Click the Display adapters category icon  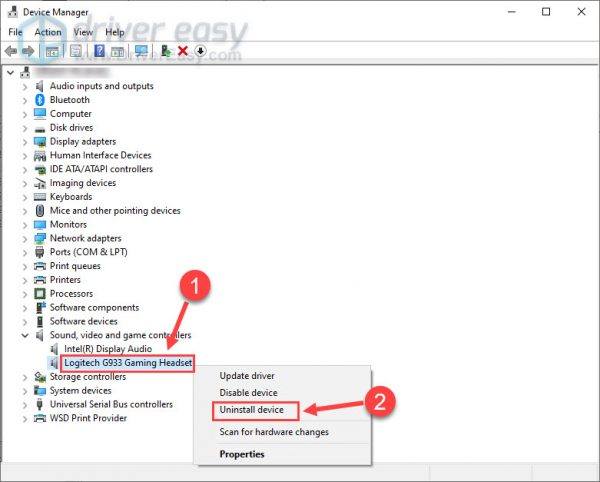click(40, 142)
